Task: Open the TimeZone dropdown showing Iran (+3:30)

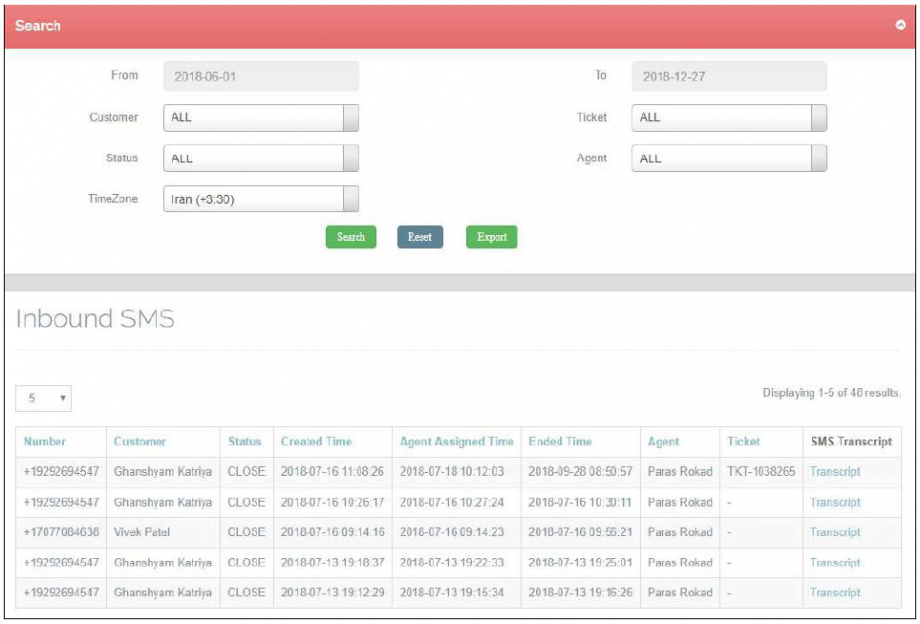Action: click(x=260, y=198)
